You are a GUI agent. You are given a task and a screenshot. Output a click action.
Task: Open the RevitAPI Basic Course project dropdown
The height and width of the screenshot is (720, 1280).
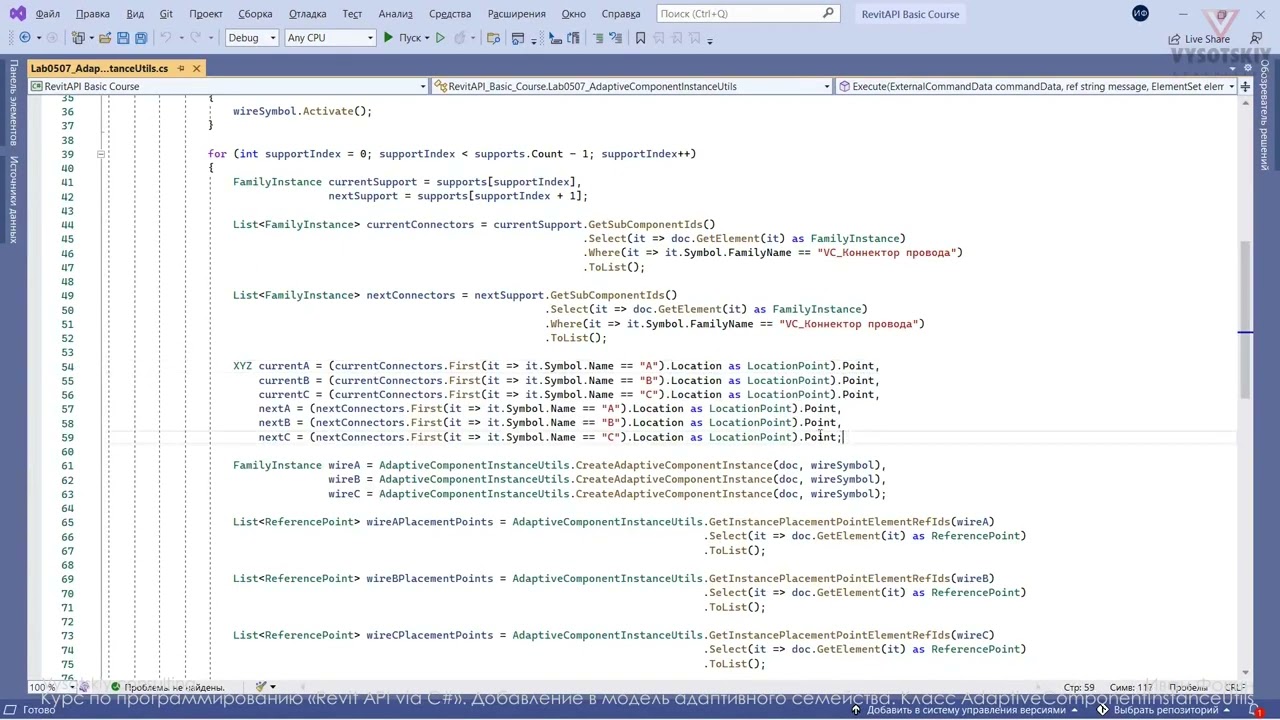click(x=228, y=86)
